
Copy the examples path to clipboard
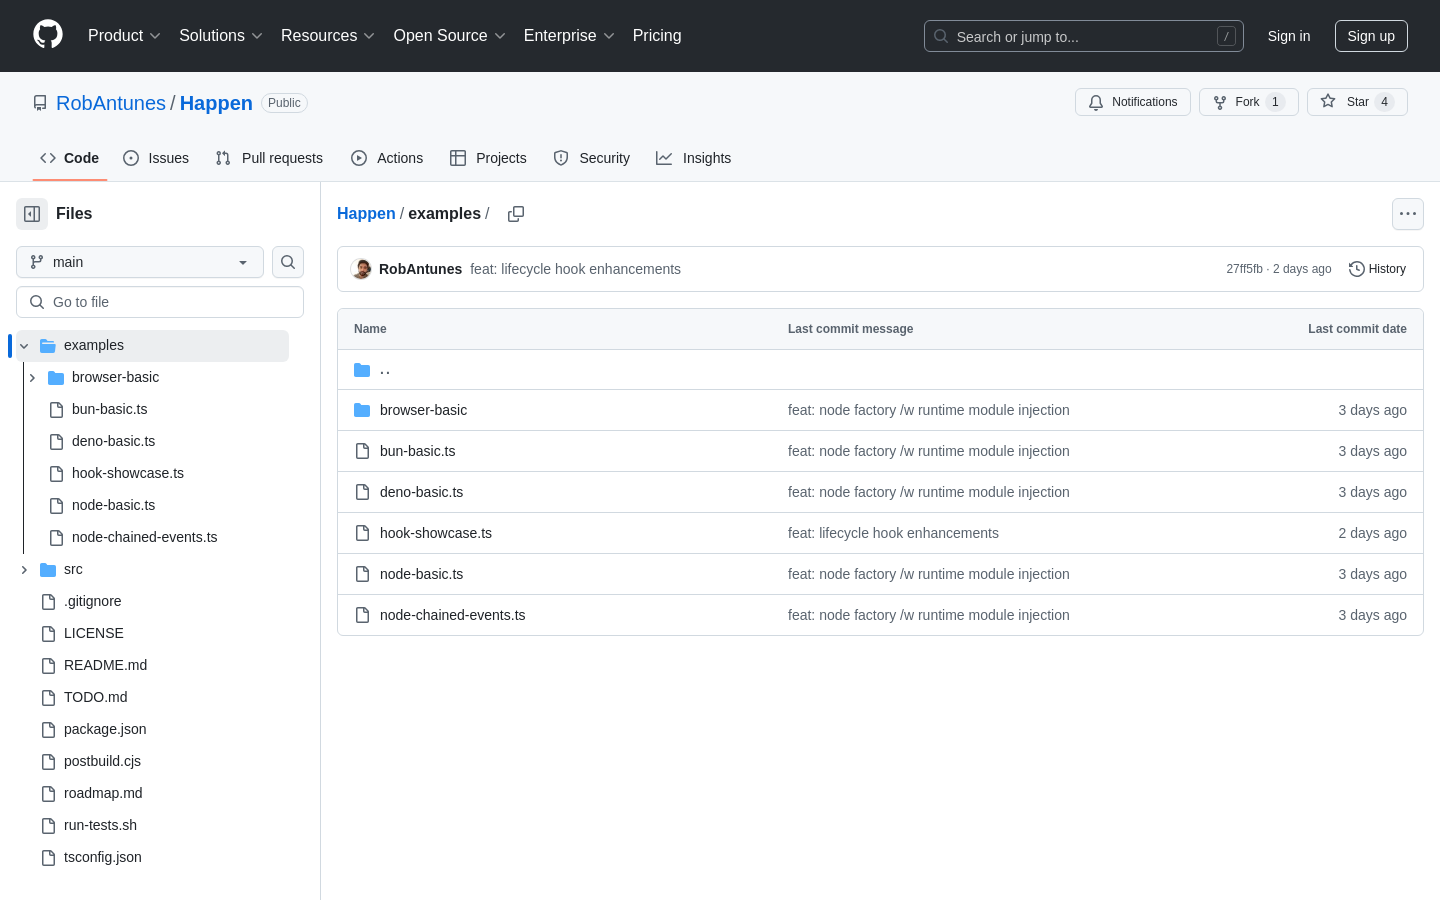pos(516,214)
